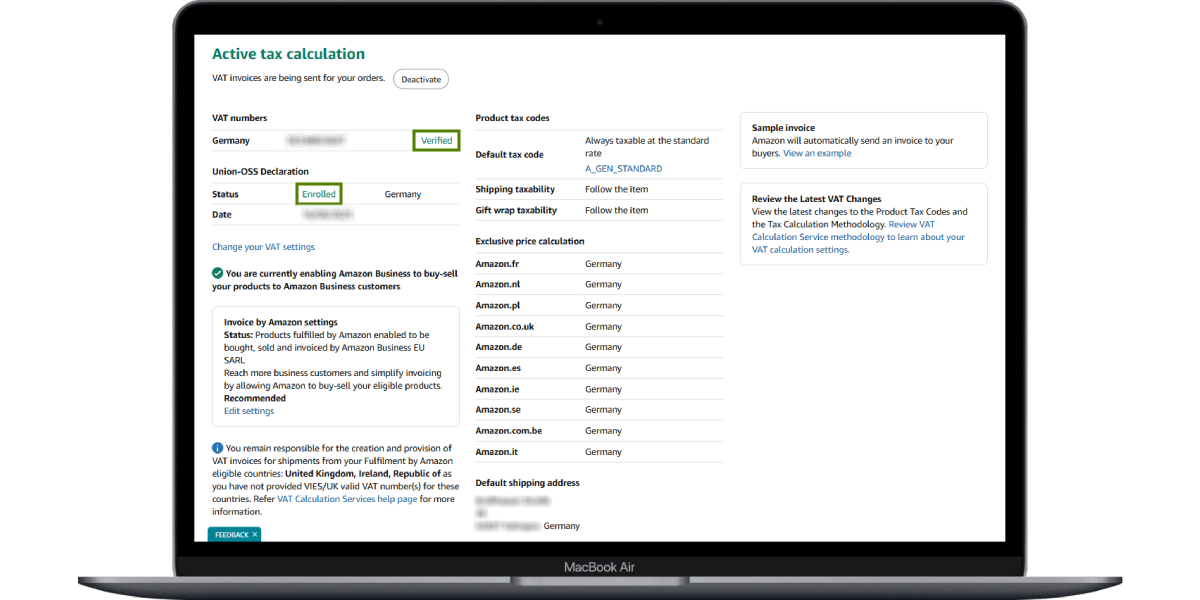Select the Amazon.ie marketplace row label

coord(497,389)
